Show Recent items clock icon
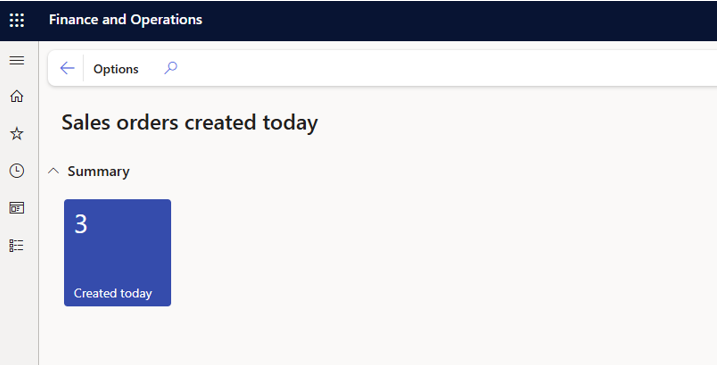Image resolution: width=717 pixels, height=365 pixels. coord(17,171)
